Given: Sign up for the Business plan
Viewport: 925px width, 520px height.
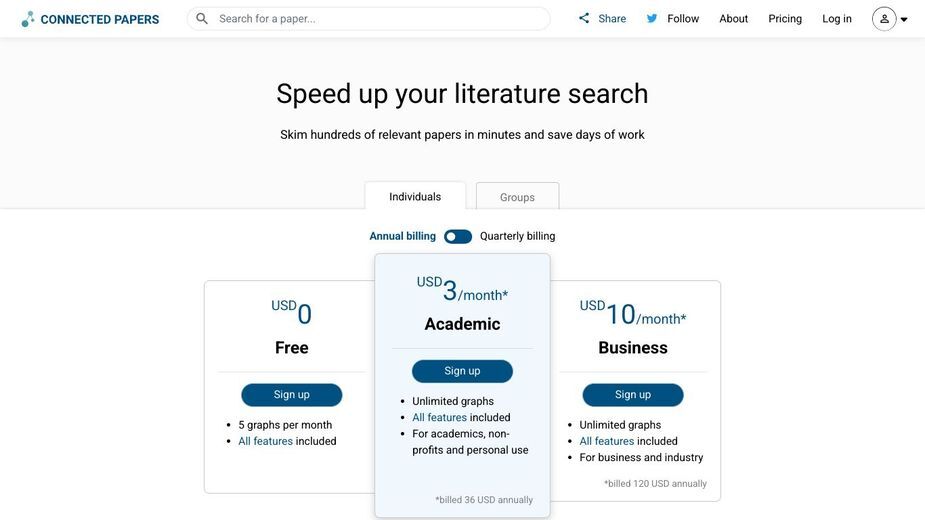Looking at the screenshot, I should pyautogui.click(x=632, y=395).
